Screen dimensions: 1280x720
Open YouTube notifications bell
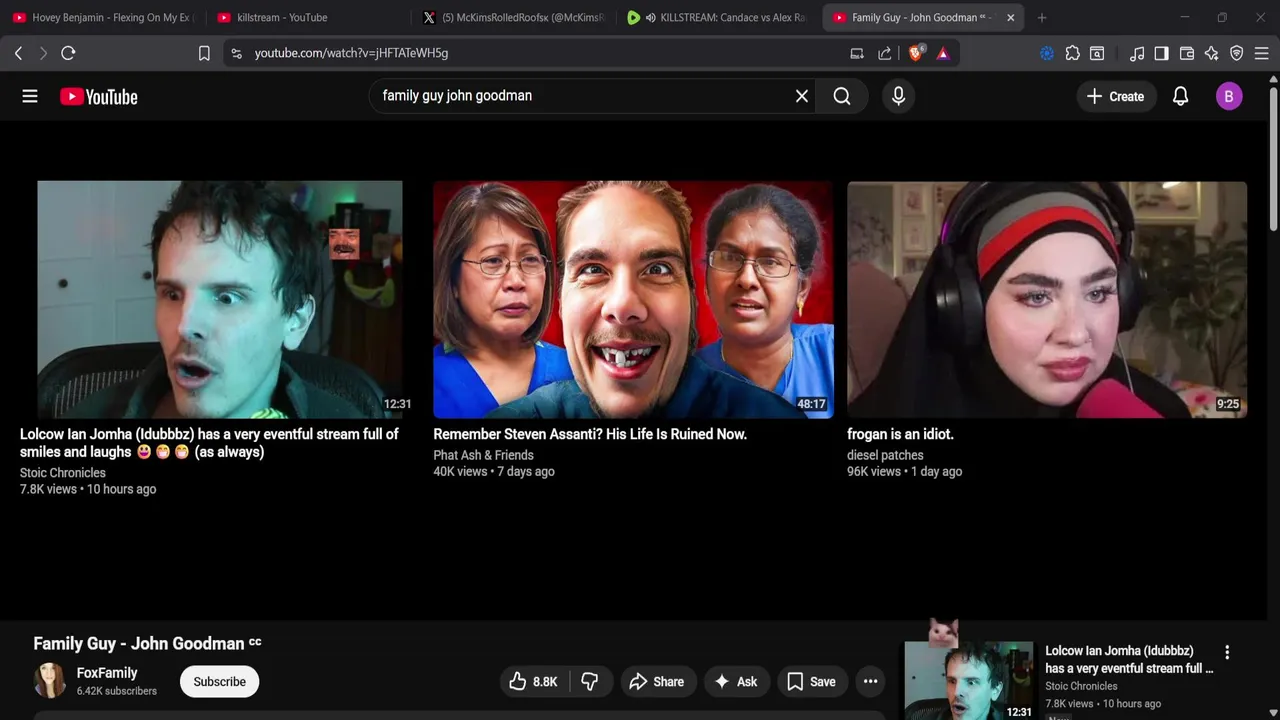tap(1180, 96)
